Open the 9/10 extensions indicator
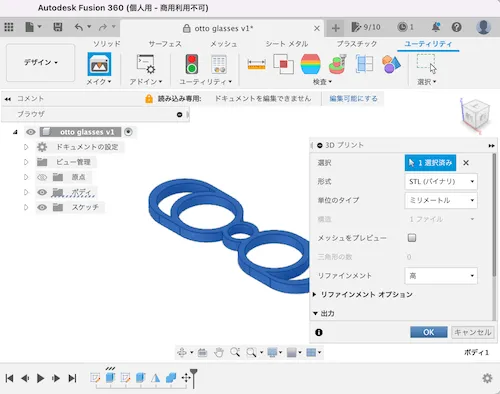The width and height of the screenshot is (500, 394). click(366, 27)
